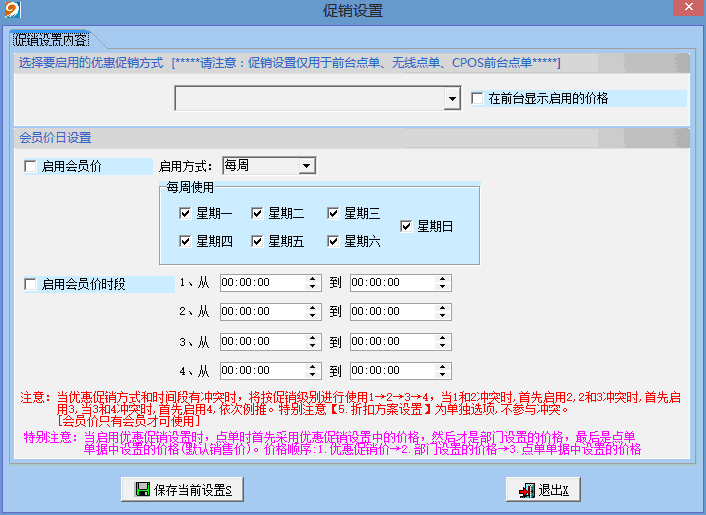The width and height of the screenshot is (706, 515).
Task: Enable the 启用会员价 checkbox
Action: pos(30,166)
